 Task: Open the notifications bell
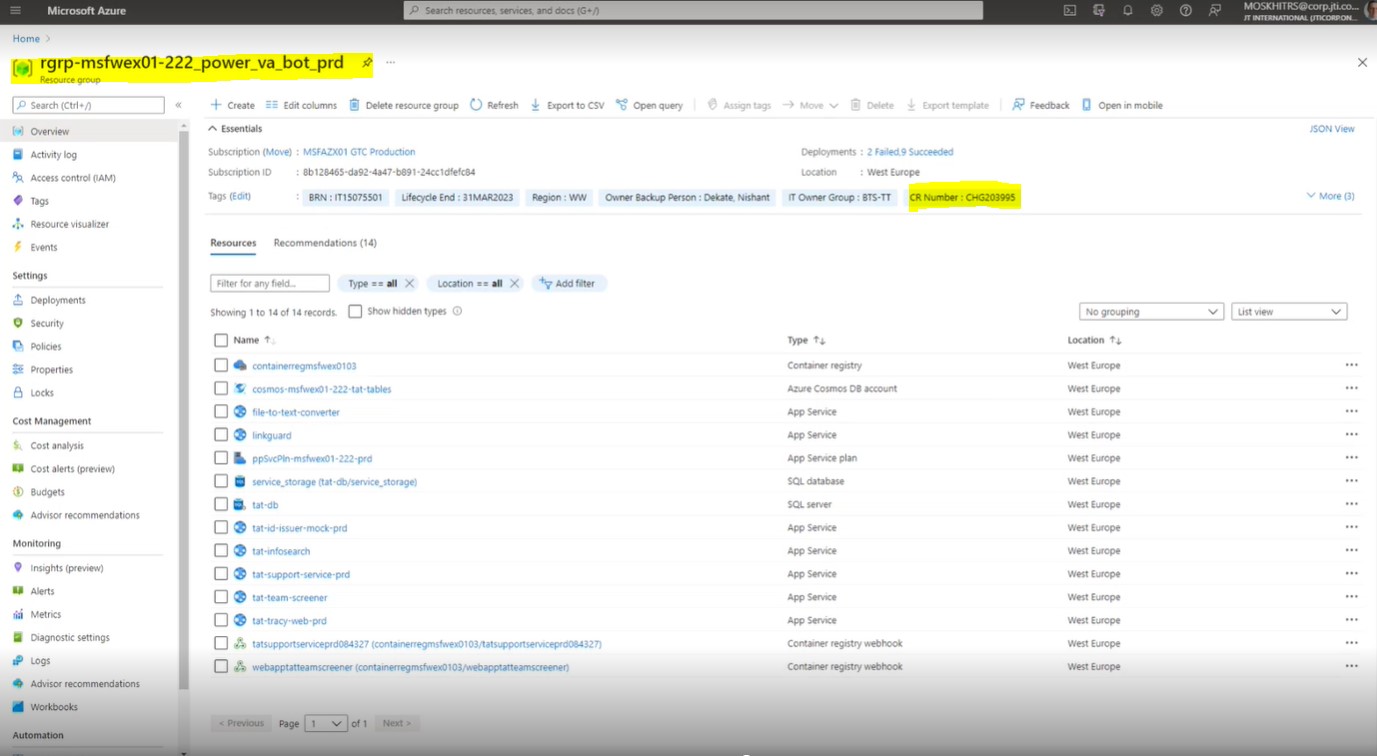click(1127, 10)
